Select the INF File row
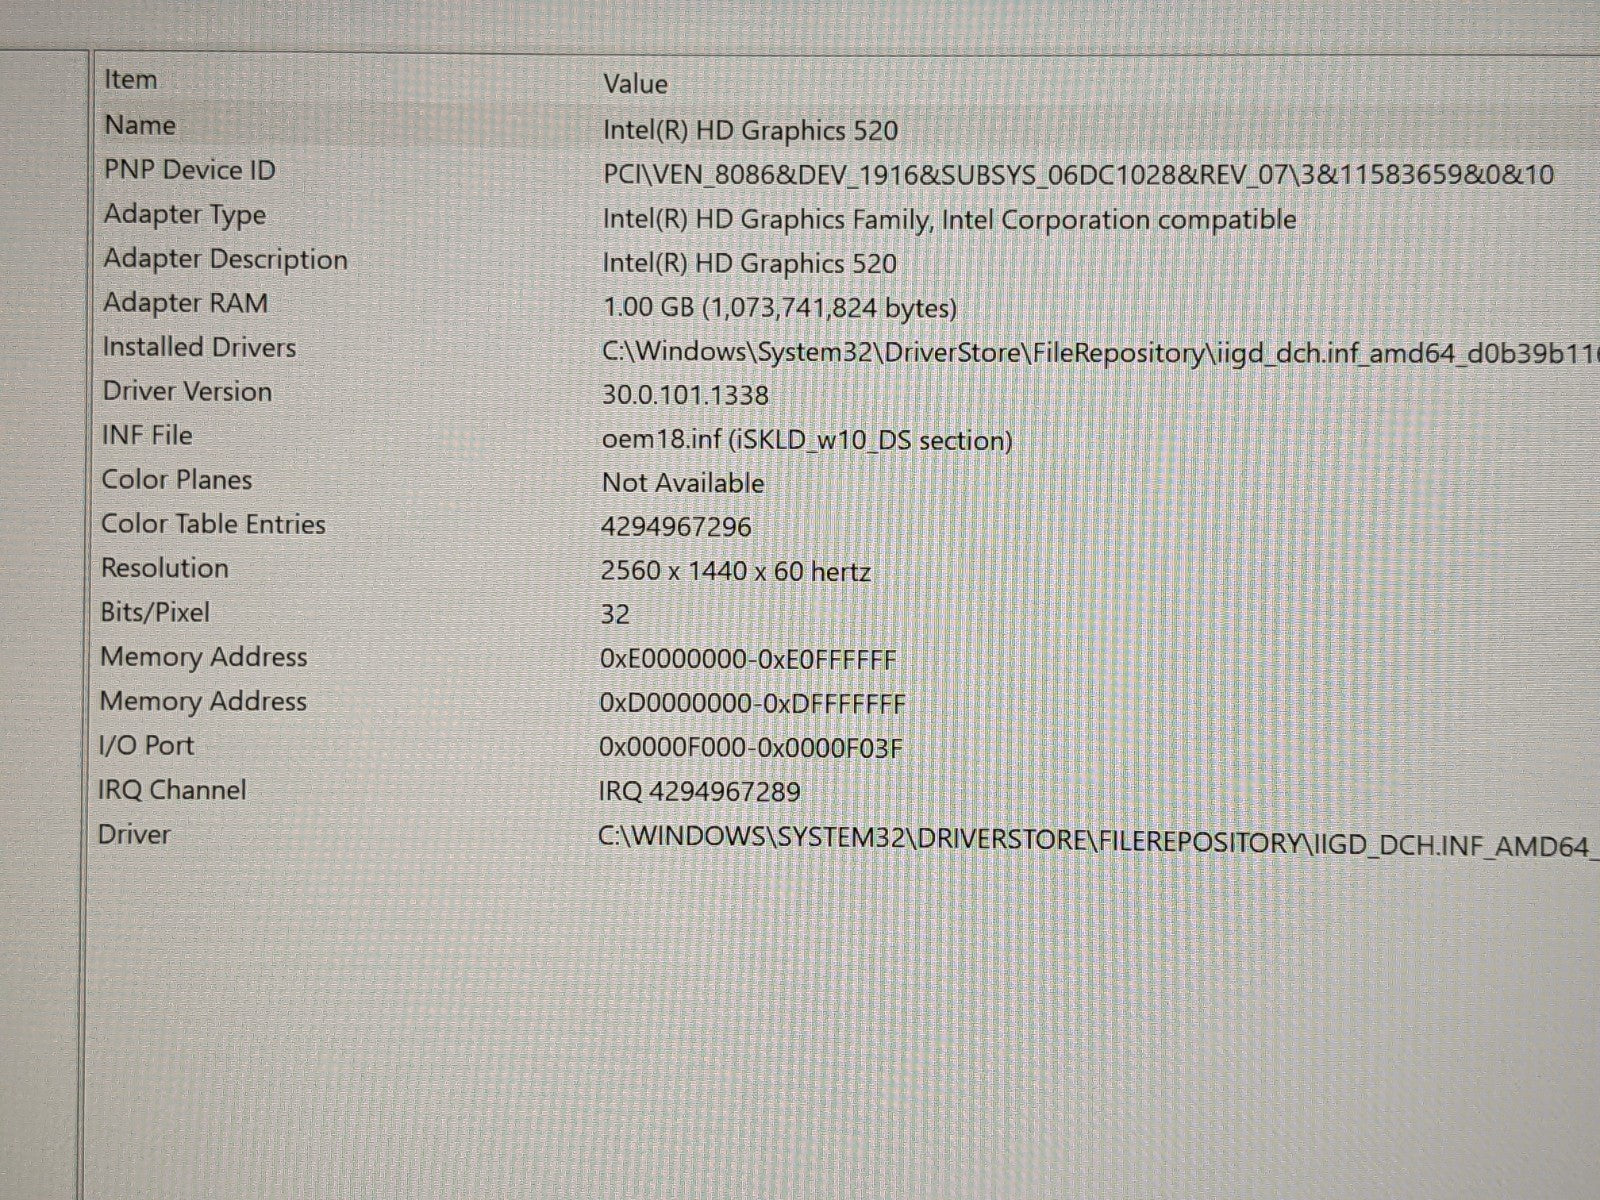Viewport: 1600px width, 1200px height. pyautogui.click(x=147, y=435)
